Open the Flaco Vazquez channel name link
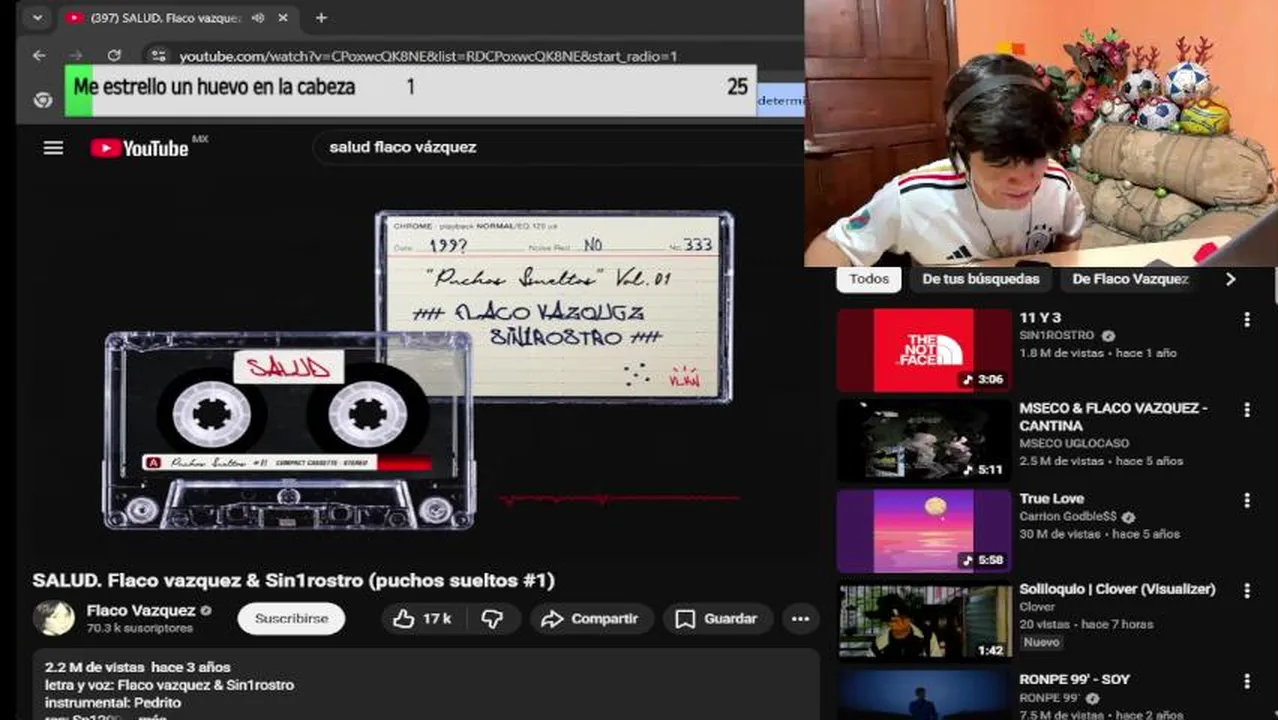 tap(141, 610)
